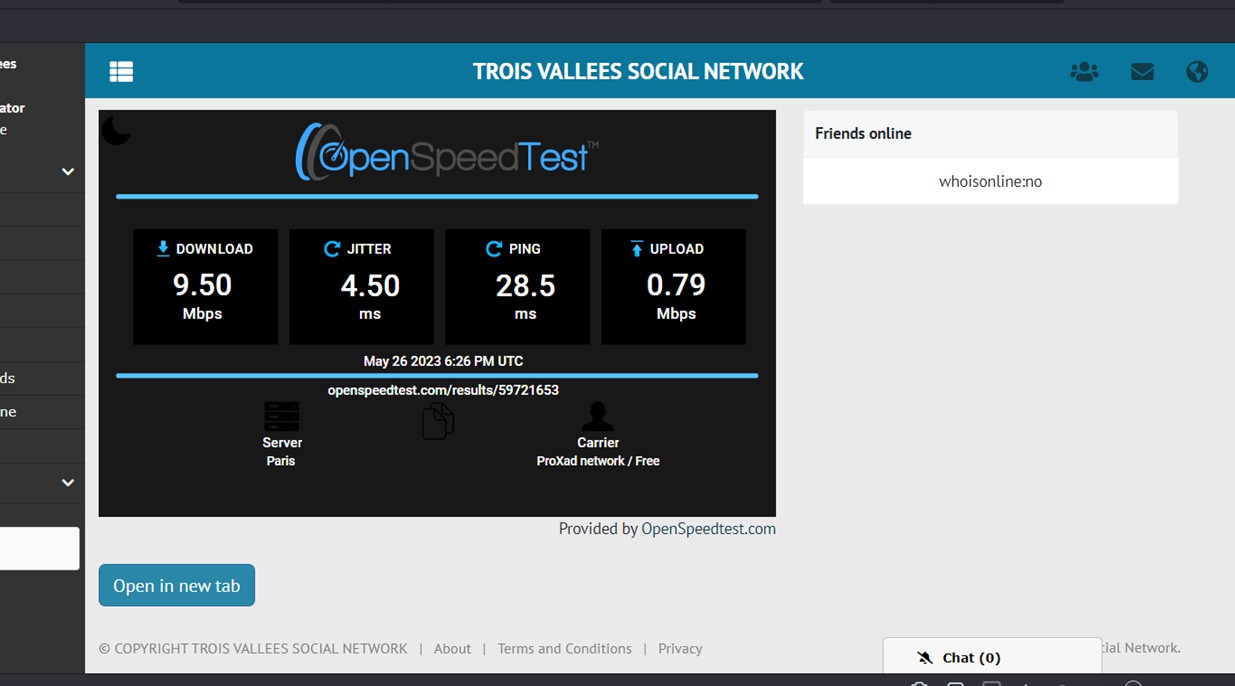Click the openspeedtest.com results URL
The width and height of the screenshot is (1235, 686).
pos(443,390)
